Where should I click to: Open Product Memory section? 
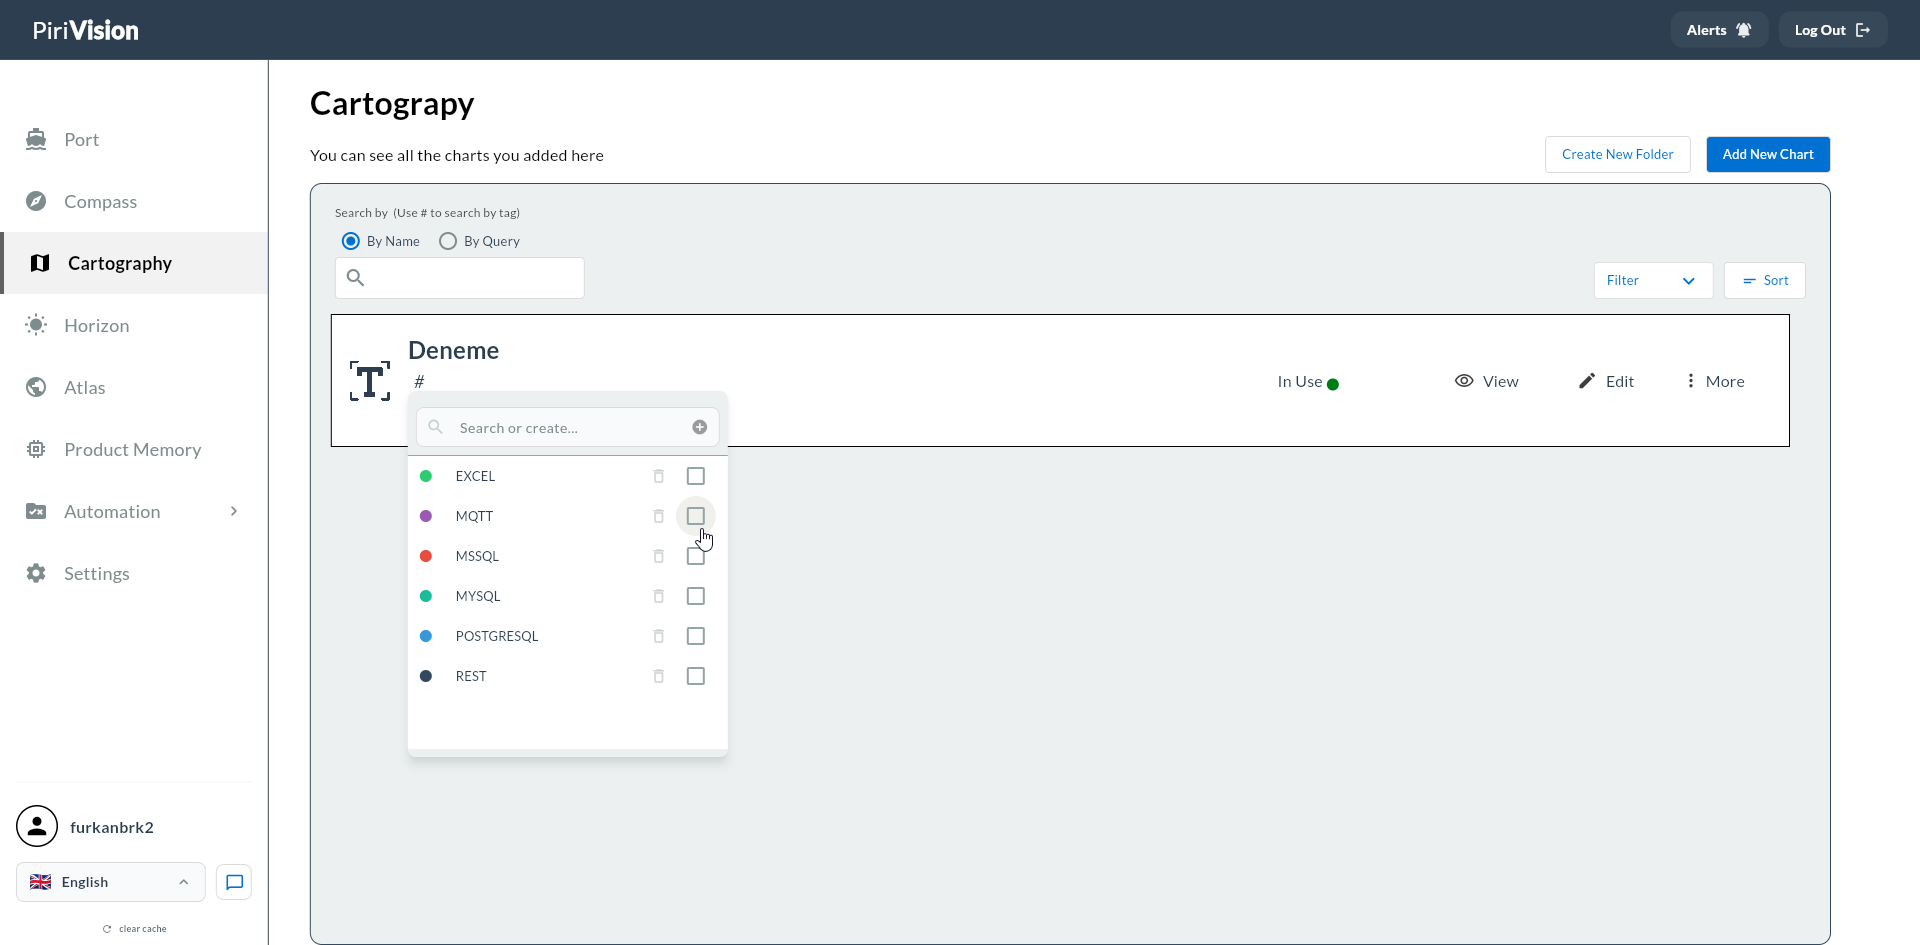click(134, 449)
